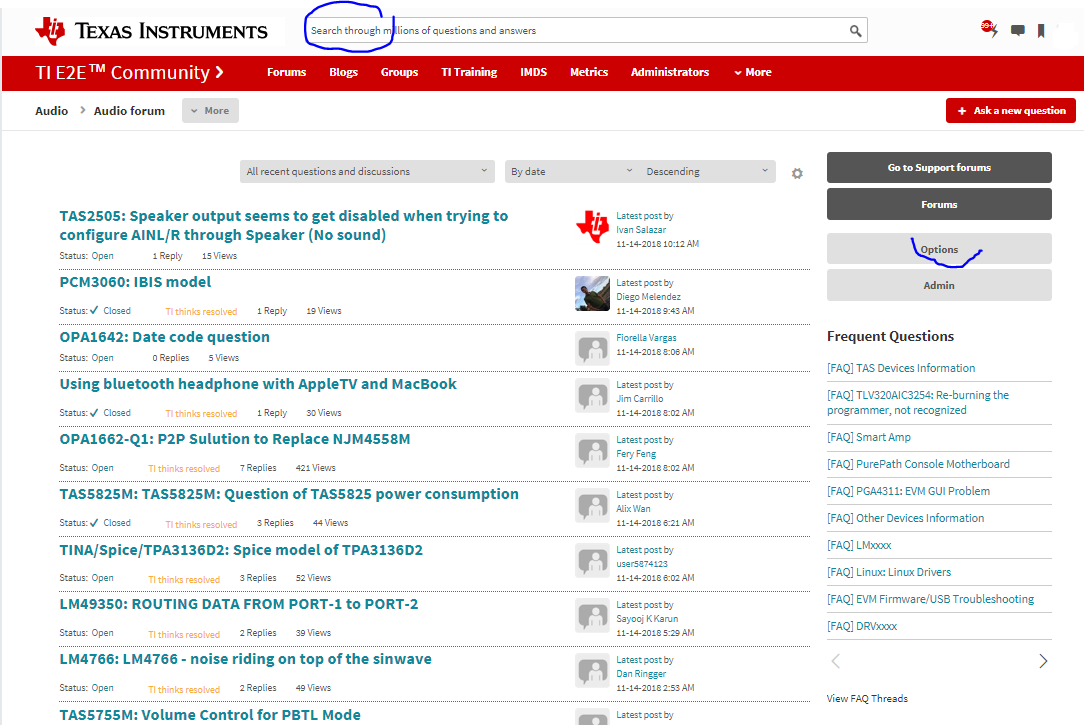The width and height of the screenshot is (1084, 725).
Task: Click the default avatar next to user5874123
Action: (x=592, y=561)
